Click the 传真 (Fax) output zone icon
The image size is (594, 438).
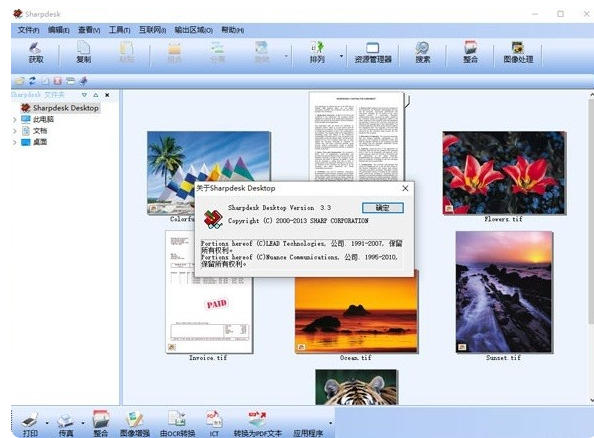point(66,424)
